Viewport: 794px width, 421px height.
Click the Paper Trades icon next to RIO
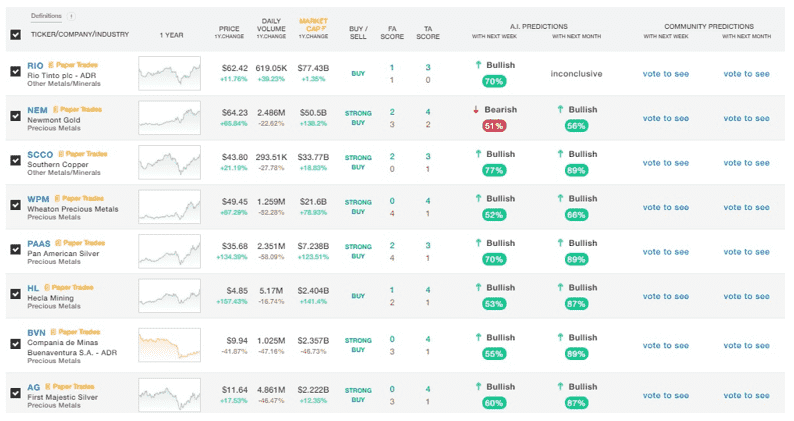(x=51, y=65)
